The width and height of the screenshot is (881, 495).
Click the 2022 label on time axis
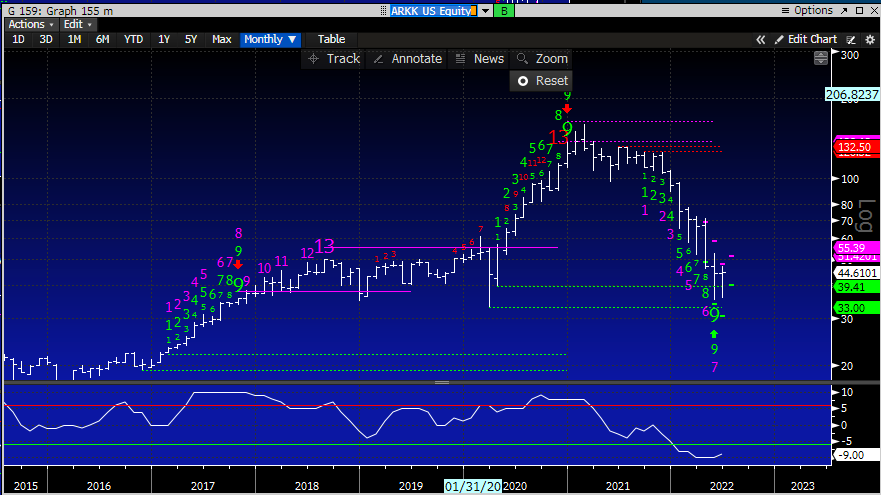[x=722, y=486]
